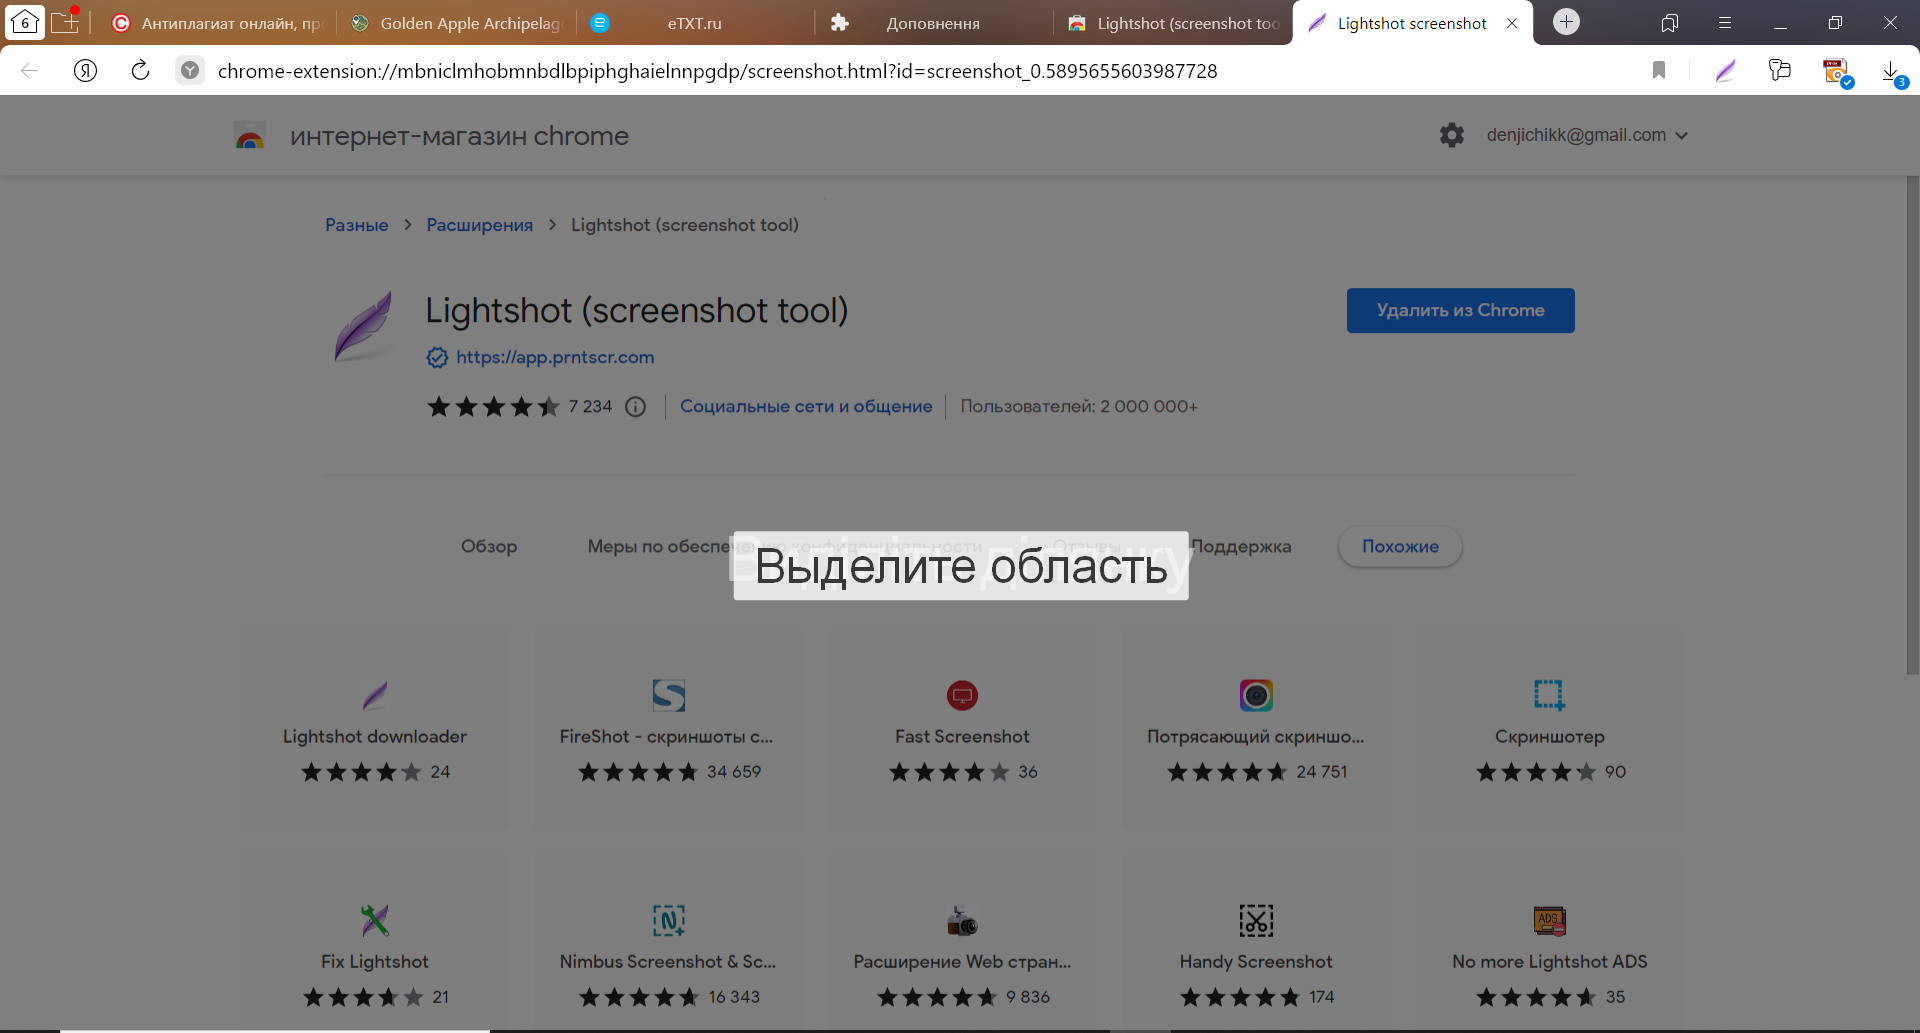This screenshot has height=1033, width=1920.
Task: Open the browser hamburger menu
Action: point(1725,23)
